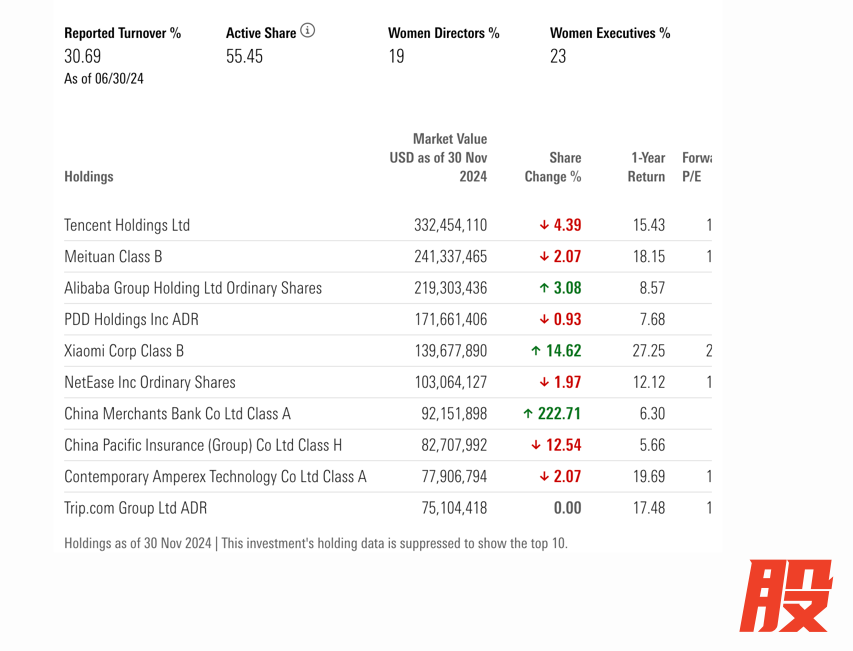
Task: Click the down arrow beside China Pacific Insurance change
Action: pos(536,445)
